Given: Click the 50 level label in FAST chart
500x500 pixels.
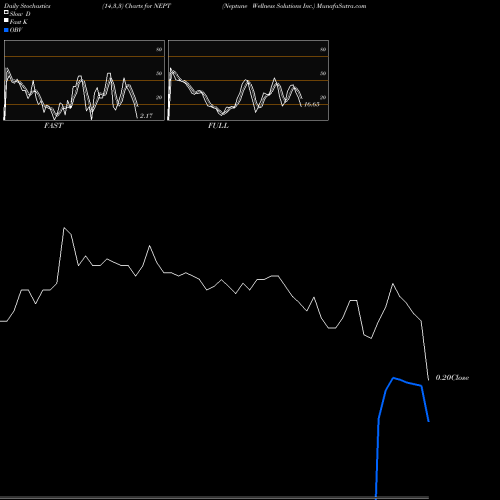Looking at the screenshot, I should [159, 73].
